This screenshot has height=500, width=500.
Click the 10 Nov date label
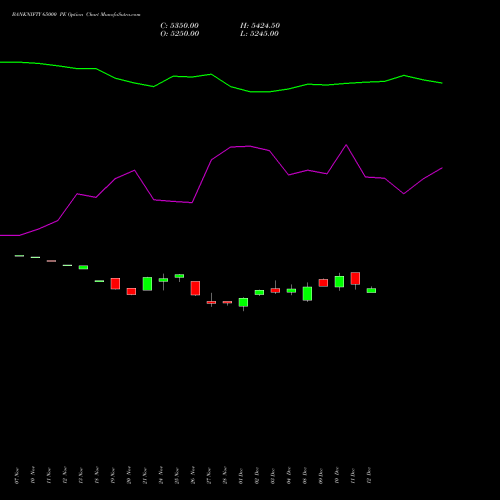(x=33, y=476)
